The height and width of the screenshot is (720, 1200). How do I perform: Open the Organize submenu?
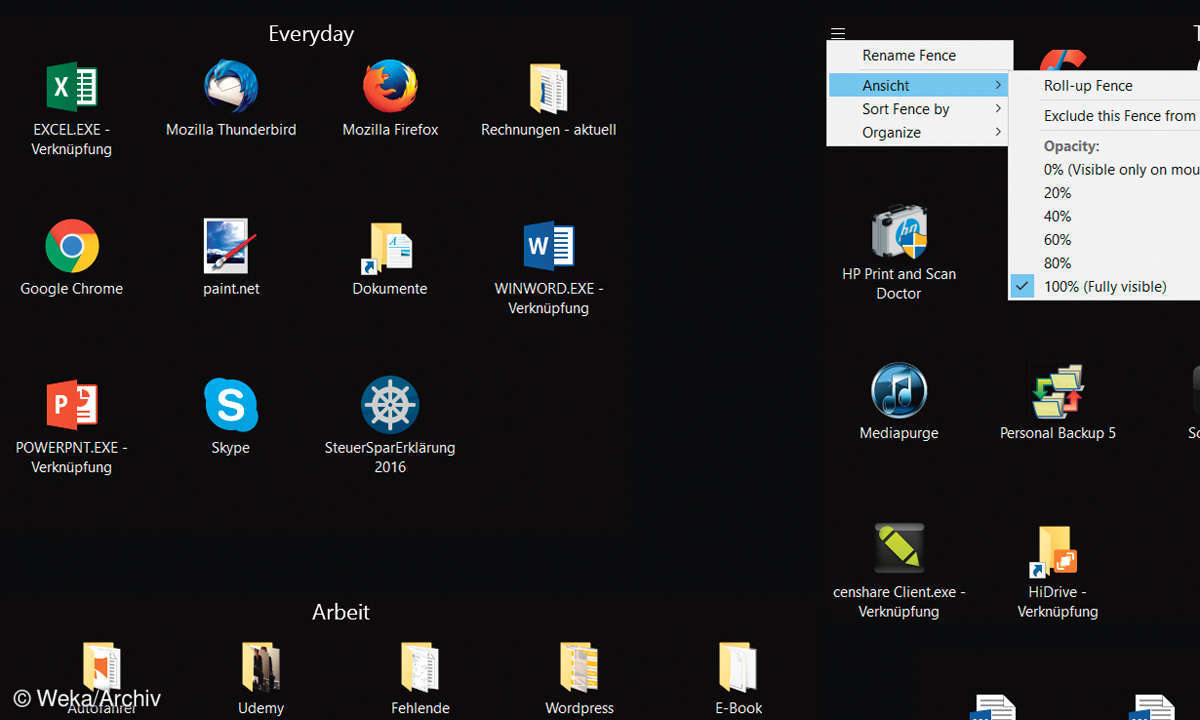(x=918, y=132)
